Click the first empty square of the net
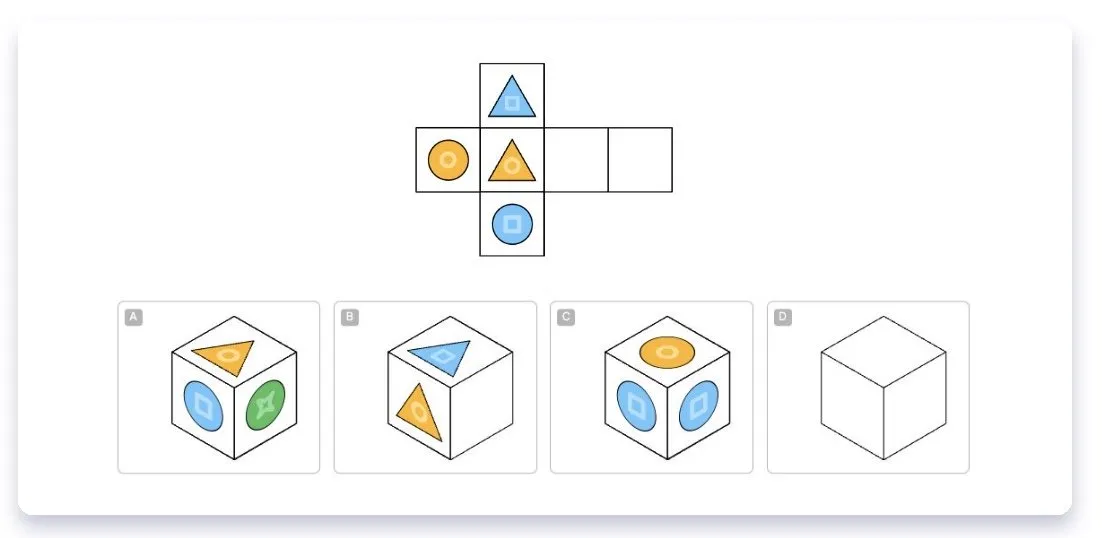The image size is (1102, 538). pos(576,159)
